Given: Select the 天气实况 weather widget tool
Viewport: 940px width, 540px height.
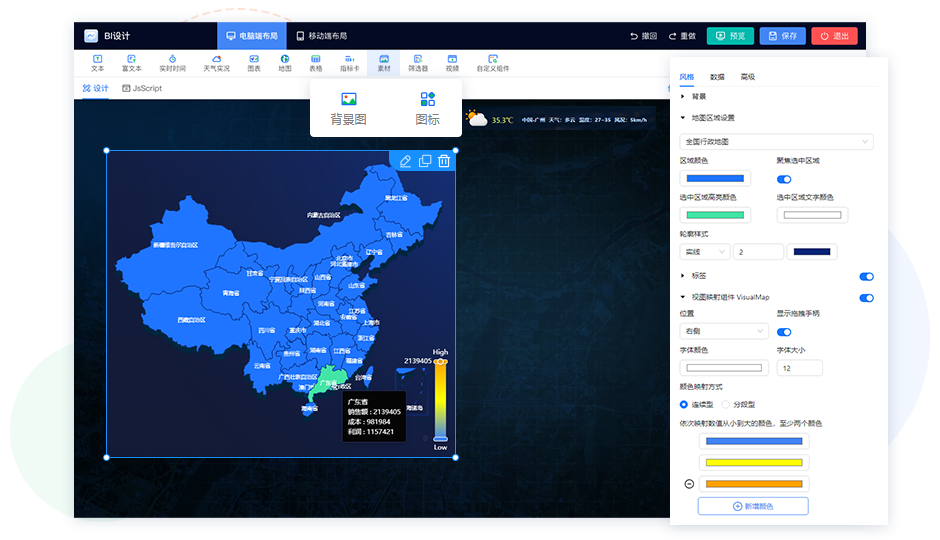Looking at the screenshot, I should pyautogui.click(x=216, y=64).
